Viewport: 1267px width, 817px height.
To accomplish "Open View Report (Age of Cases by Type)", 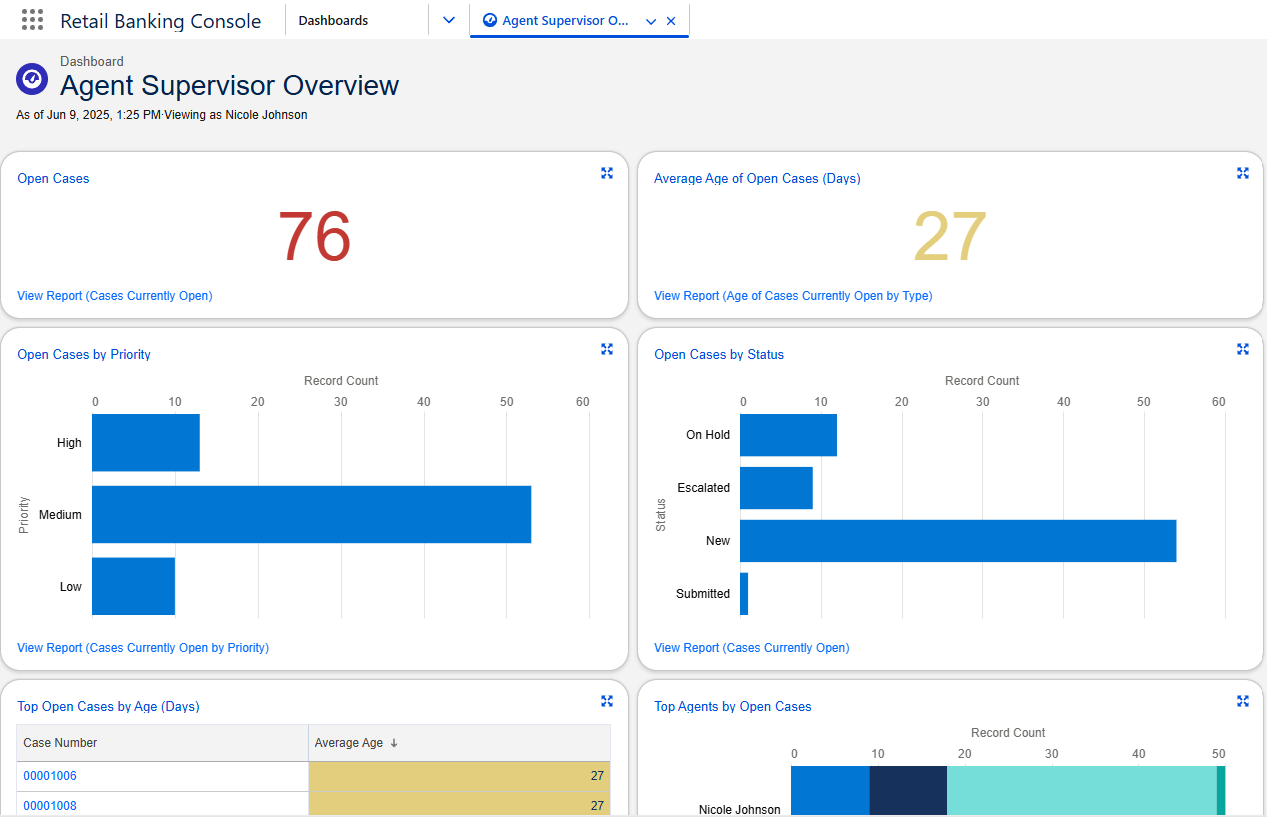I will coord(792,296).
